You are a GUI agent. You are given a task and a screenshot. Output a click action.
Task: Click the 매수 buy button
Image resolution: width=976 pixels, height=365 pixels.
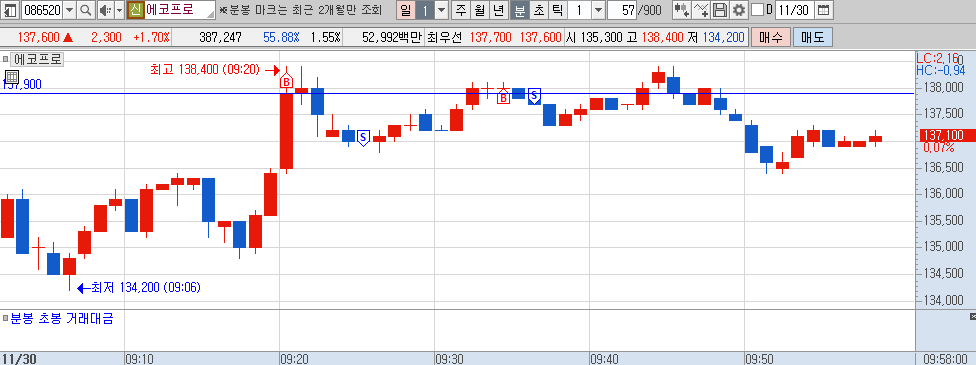point(771,37)
